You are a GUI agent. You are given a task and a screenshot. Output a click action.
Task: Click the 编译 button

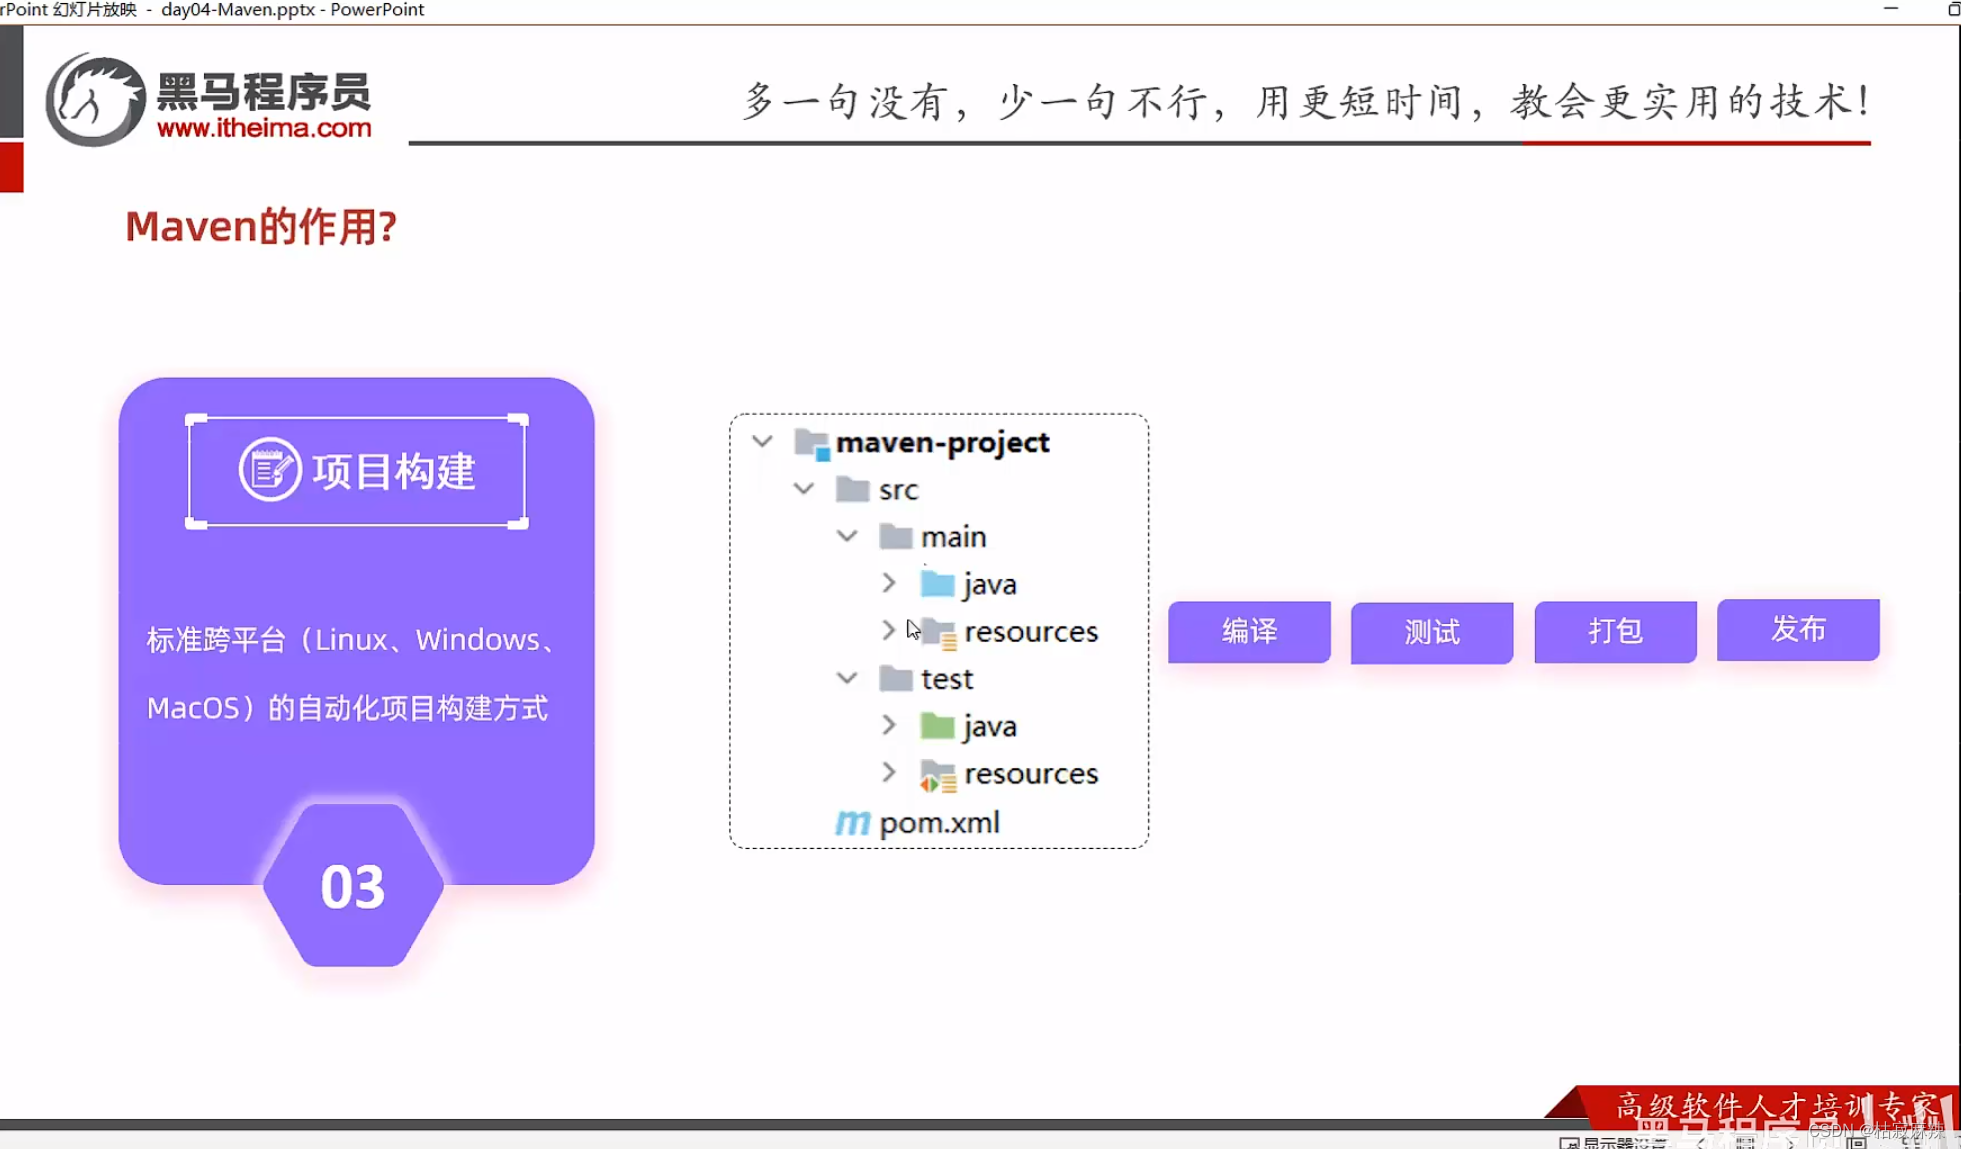[x=1249, y=632]
